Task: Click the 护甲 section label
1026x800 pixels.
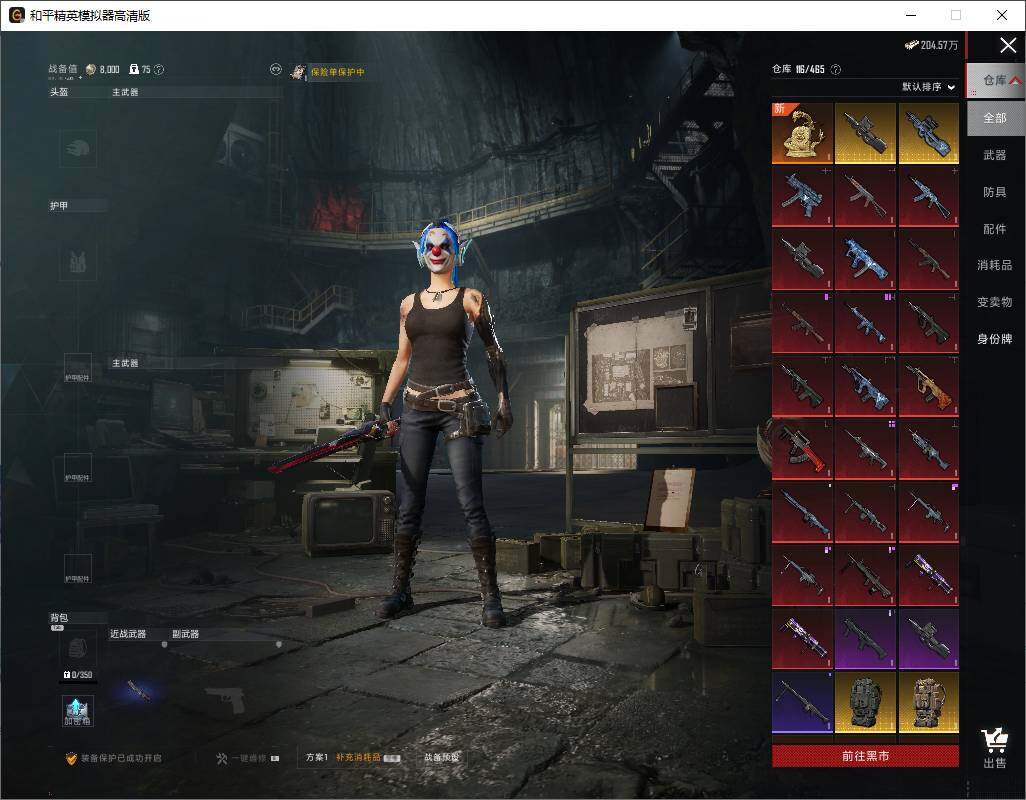Action: [59, 205]
